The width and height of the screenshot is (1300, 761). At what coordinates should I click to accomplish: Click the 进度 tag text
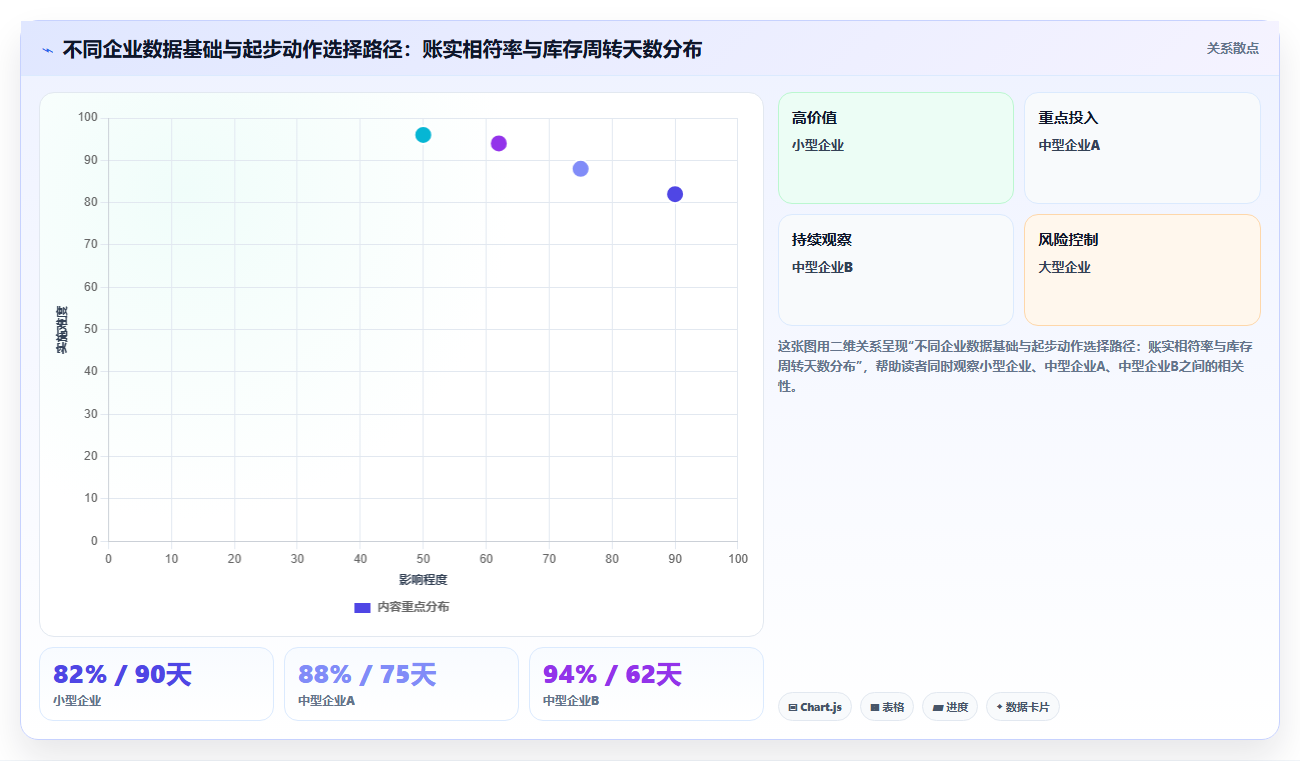pyautogui.click(x=957, y=707)
